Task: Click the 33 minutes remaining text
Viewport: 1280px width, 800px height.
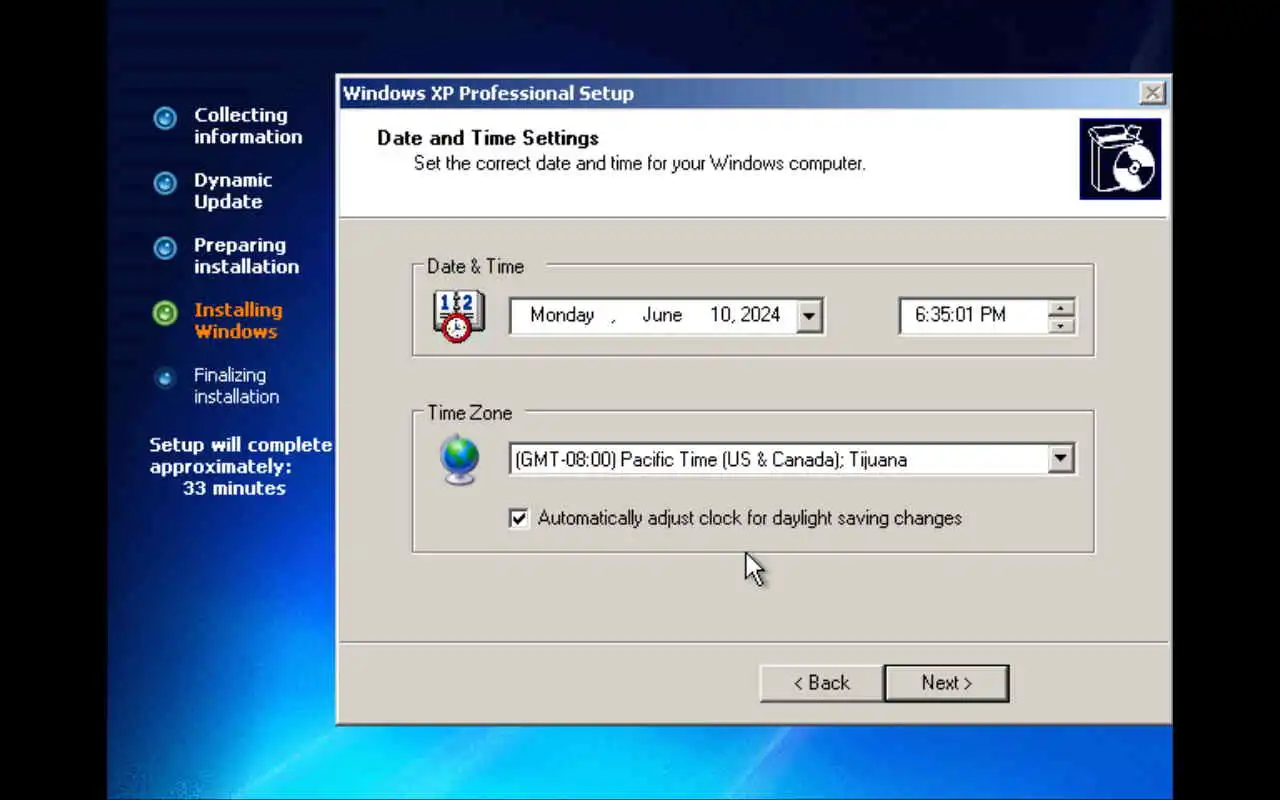Action: coord(234,488)
